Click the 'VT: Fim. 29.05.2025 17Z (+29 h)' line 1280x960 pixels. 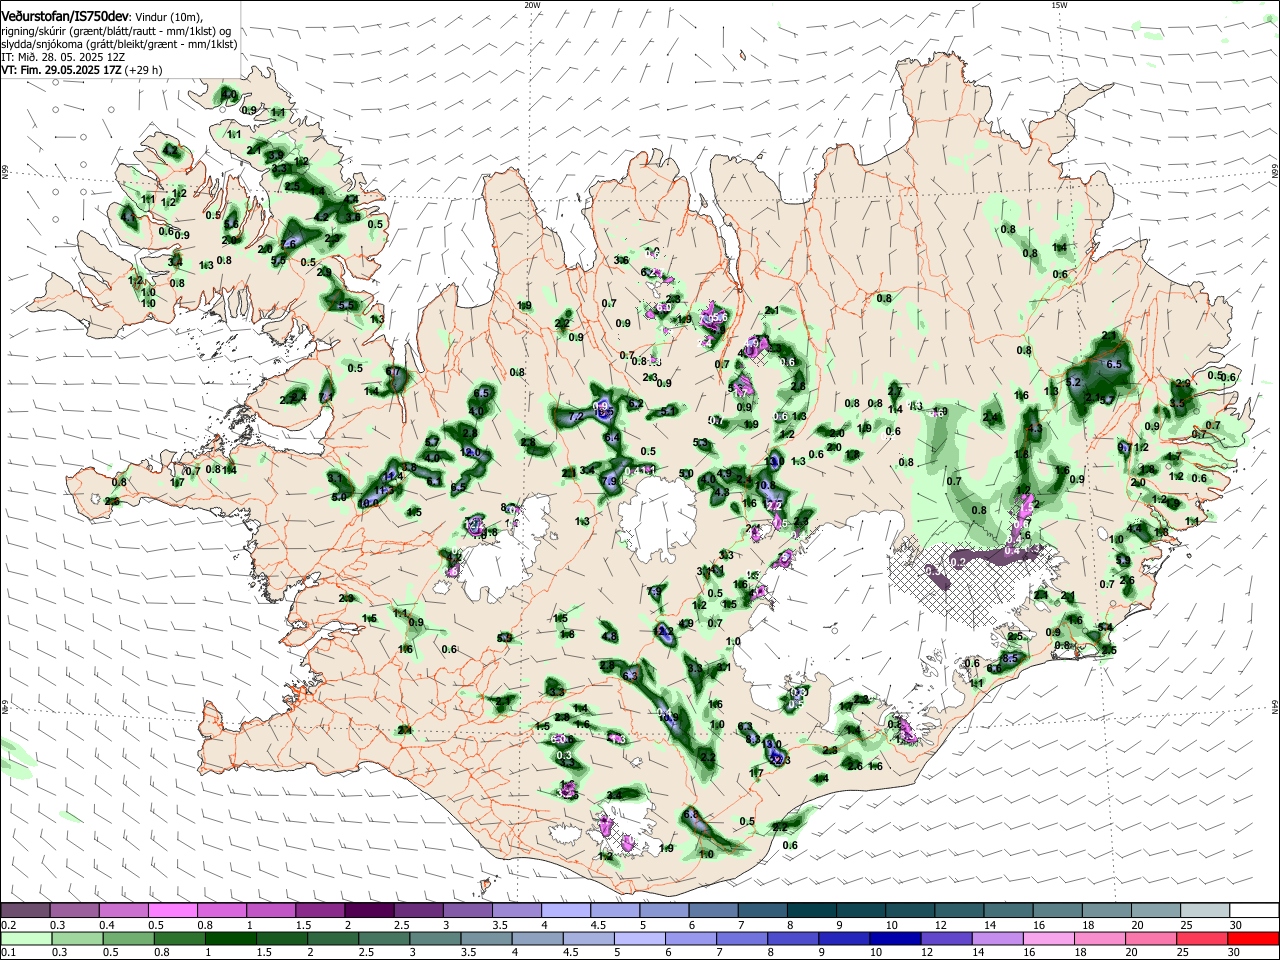click(82, 71)
